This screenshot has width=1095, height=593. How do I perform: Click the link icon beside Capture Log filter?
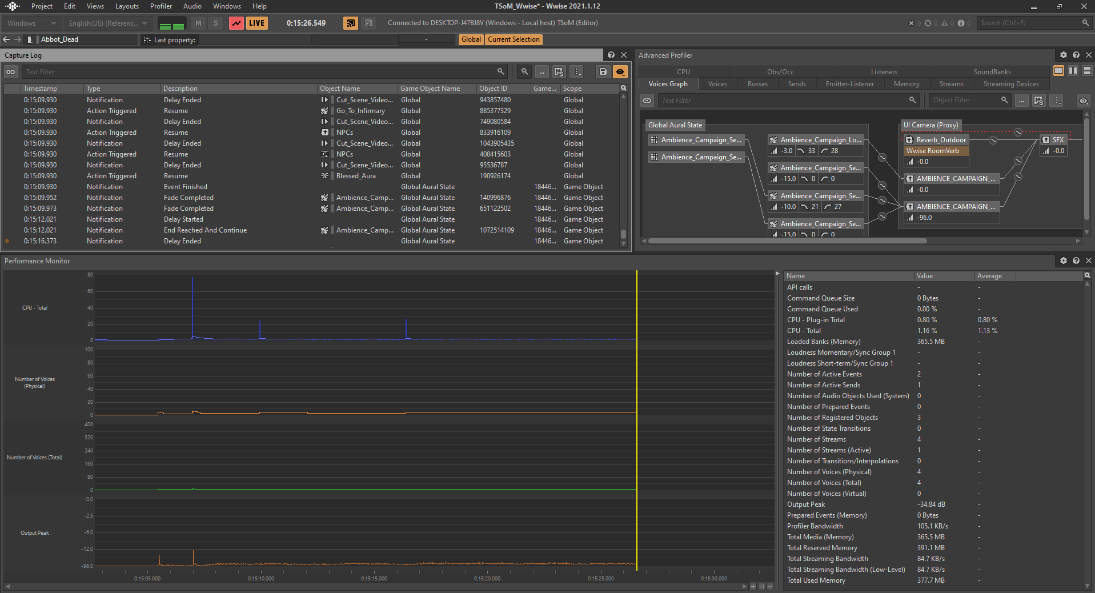point(11,72)
